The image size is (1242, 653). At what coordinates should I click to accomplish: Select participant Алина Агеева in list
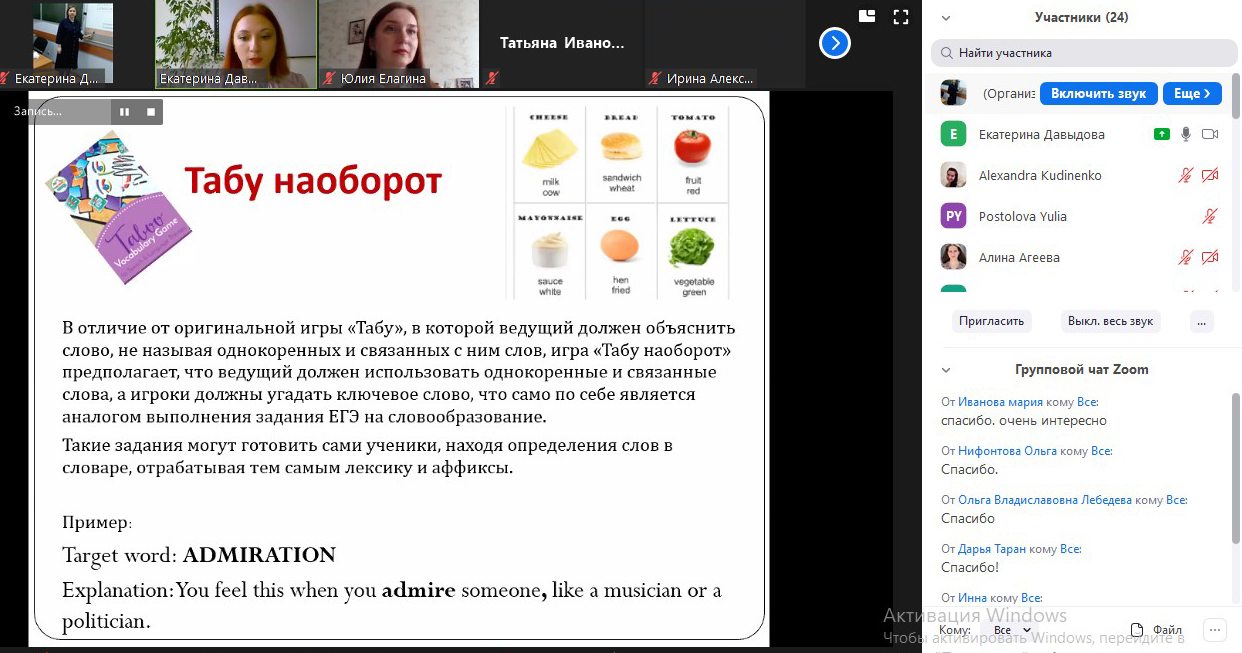click(1078, 257)
